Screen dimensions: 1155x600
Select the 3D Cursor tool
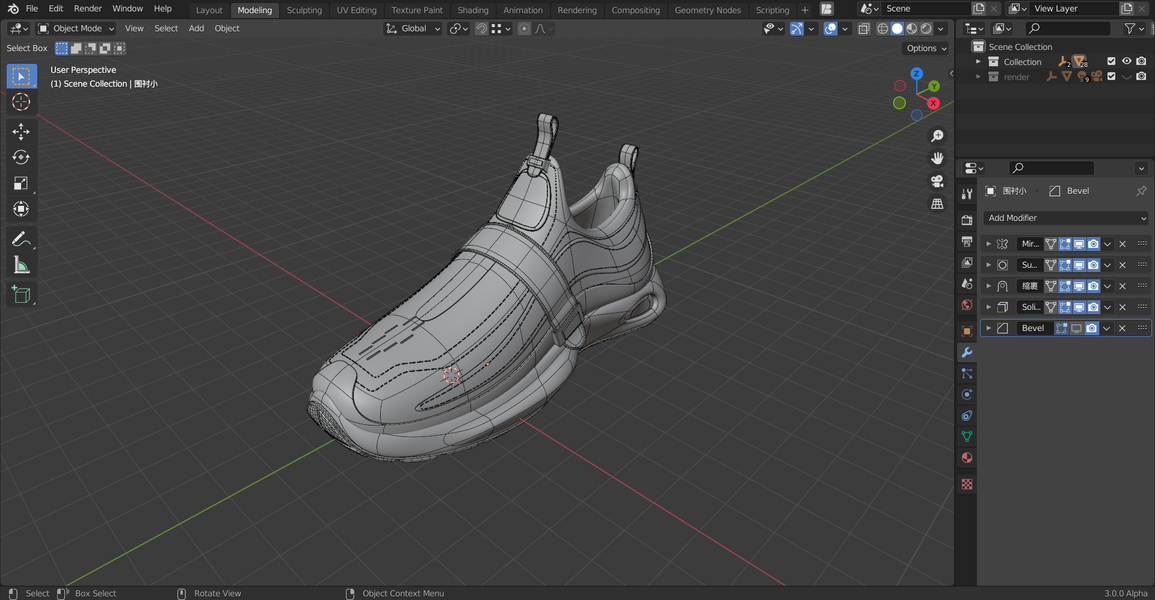pyautogui.click(x=21, y=102)
